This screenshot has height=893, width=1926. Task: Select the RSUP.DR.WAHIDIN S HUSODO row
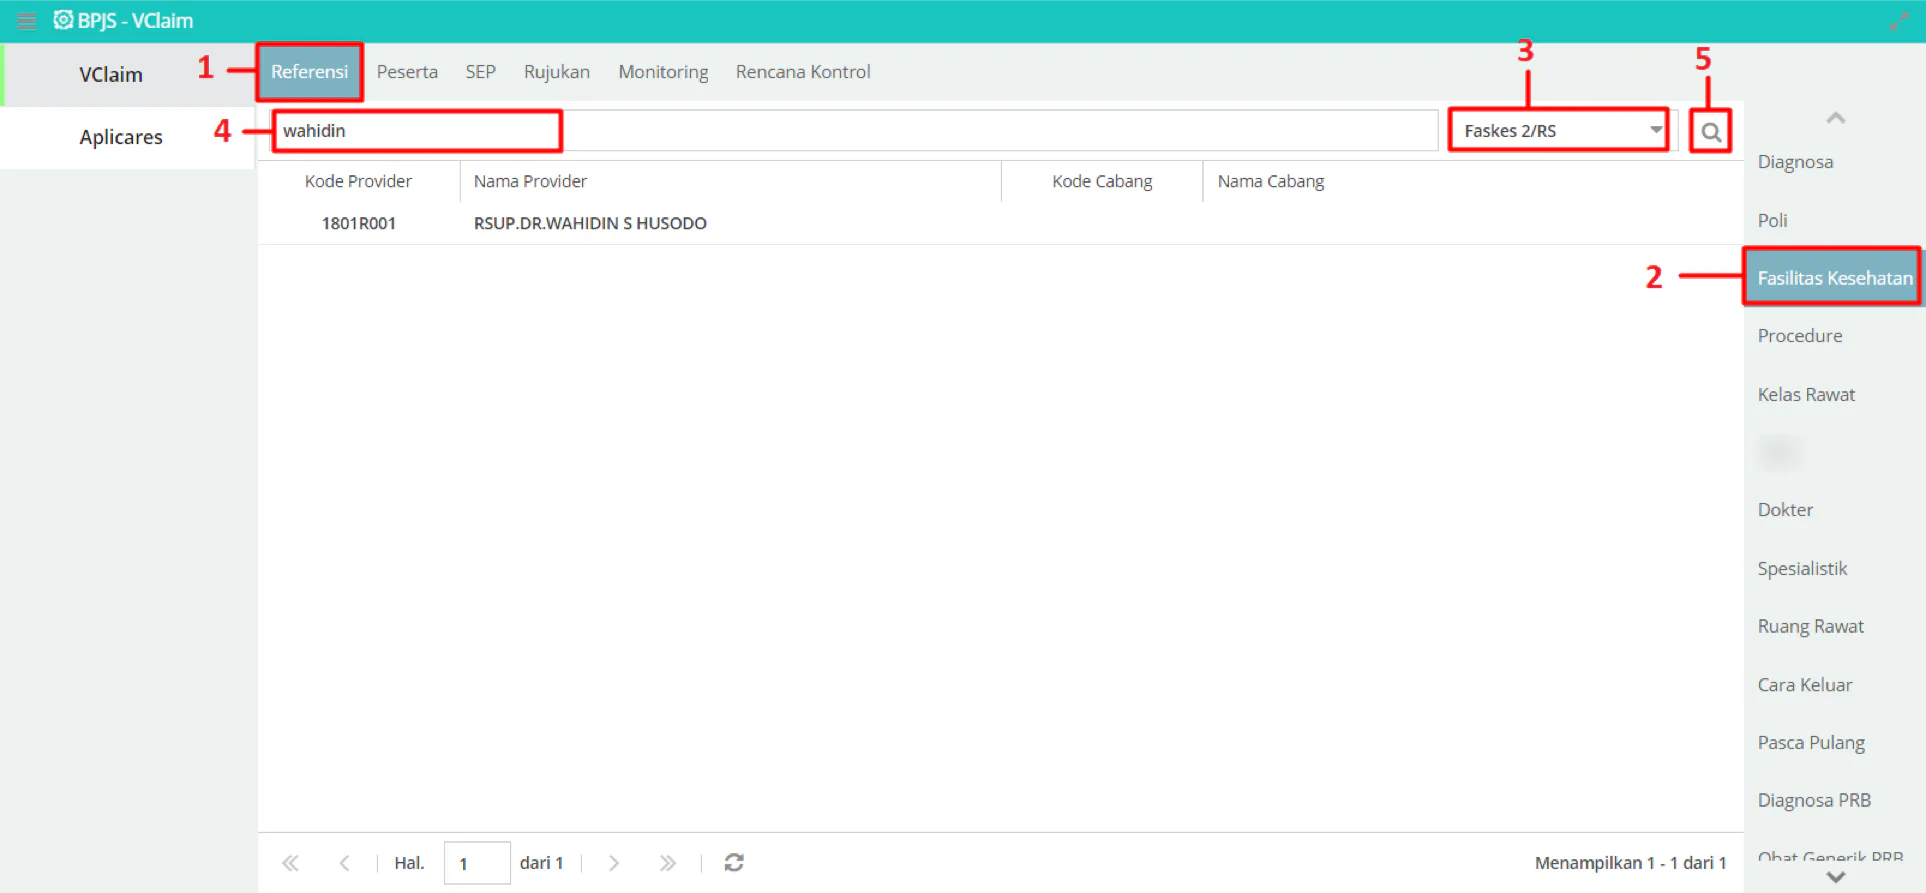click(x=1000, y=223)
